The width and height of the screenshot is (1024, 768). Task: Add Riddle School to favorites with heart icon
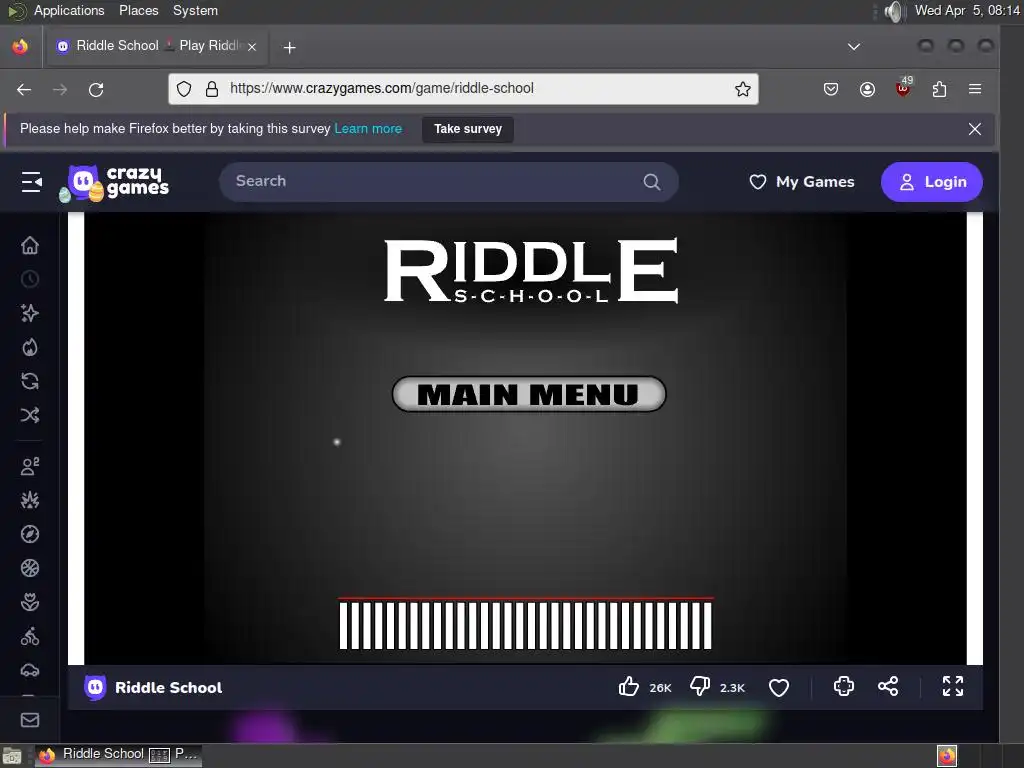(x=778, y=687)
